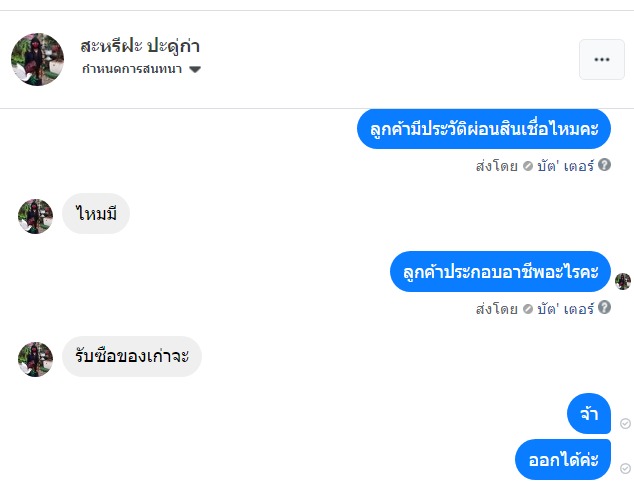The height and width of the screenshot is (494, 634).
Task: Open the three-dots conversation options menu
Action: (601, 59)
